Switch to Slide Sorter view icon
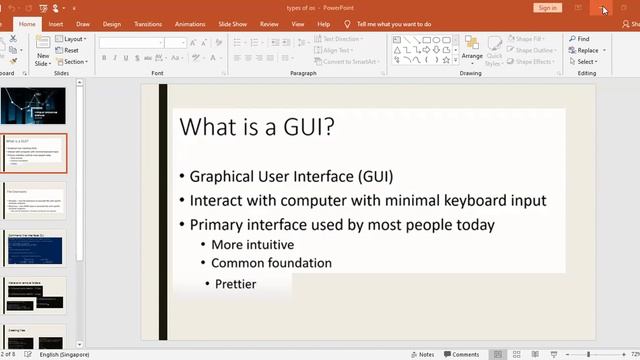This screenshot has height=360, width=640. click(516, 354)
